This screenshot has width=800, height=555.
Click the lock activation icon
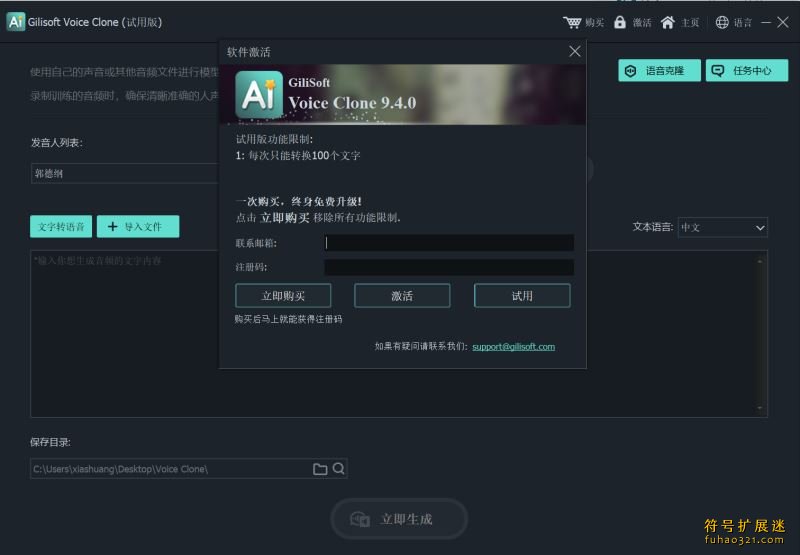point(619,22)
